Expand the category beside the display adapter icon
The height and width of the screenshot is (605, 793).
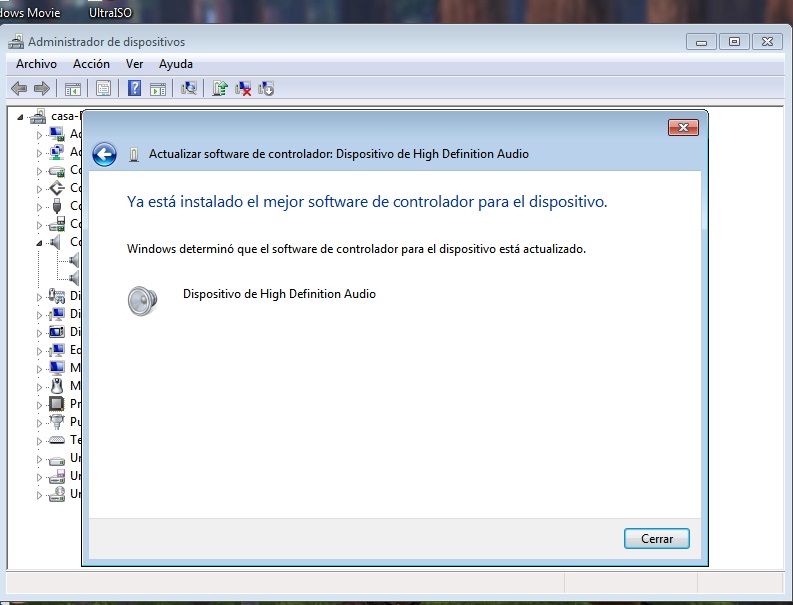[39, 135]
